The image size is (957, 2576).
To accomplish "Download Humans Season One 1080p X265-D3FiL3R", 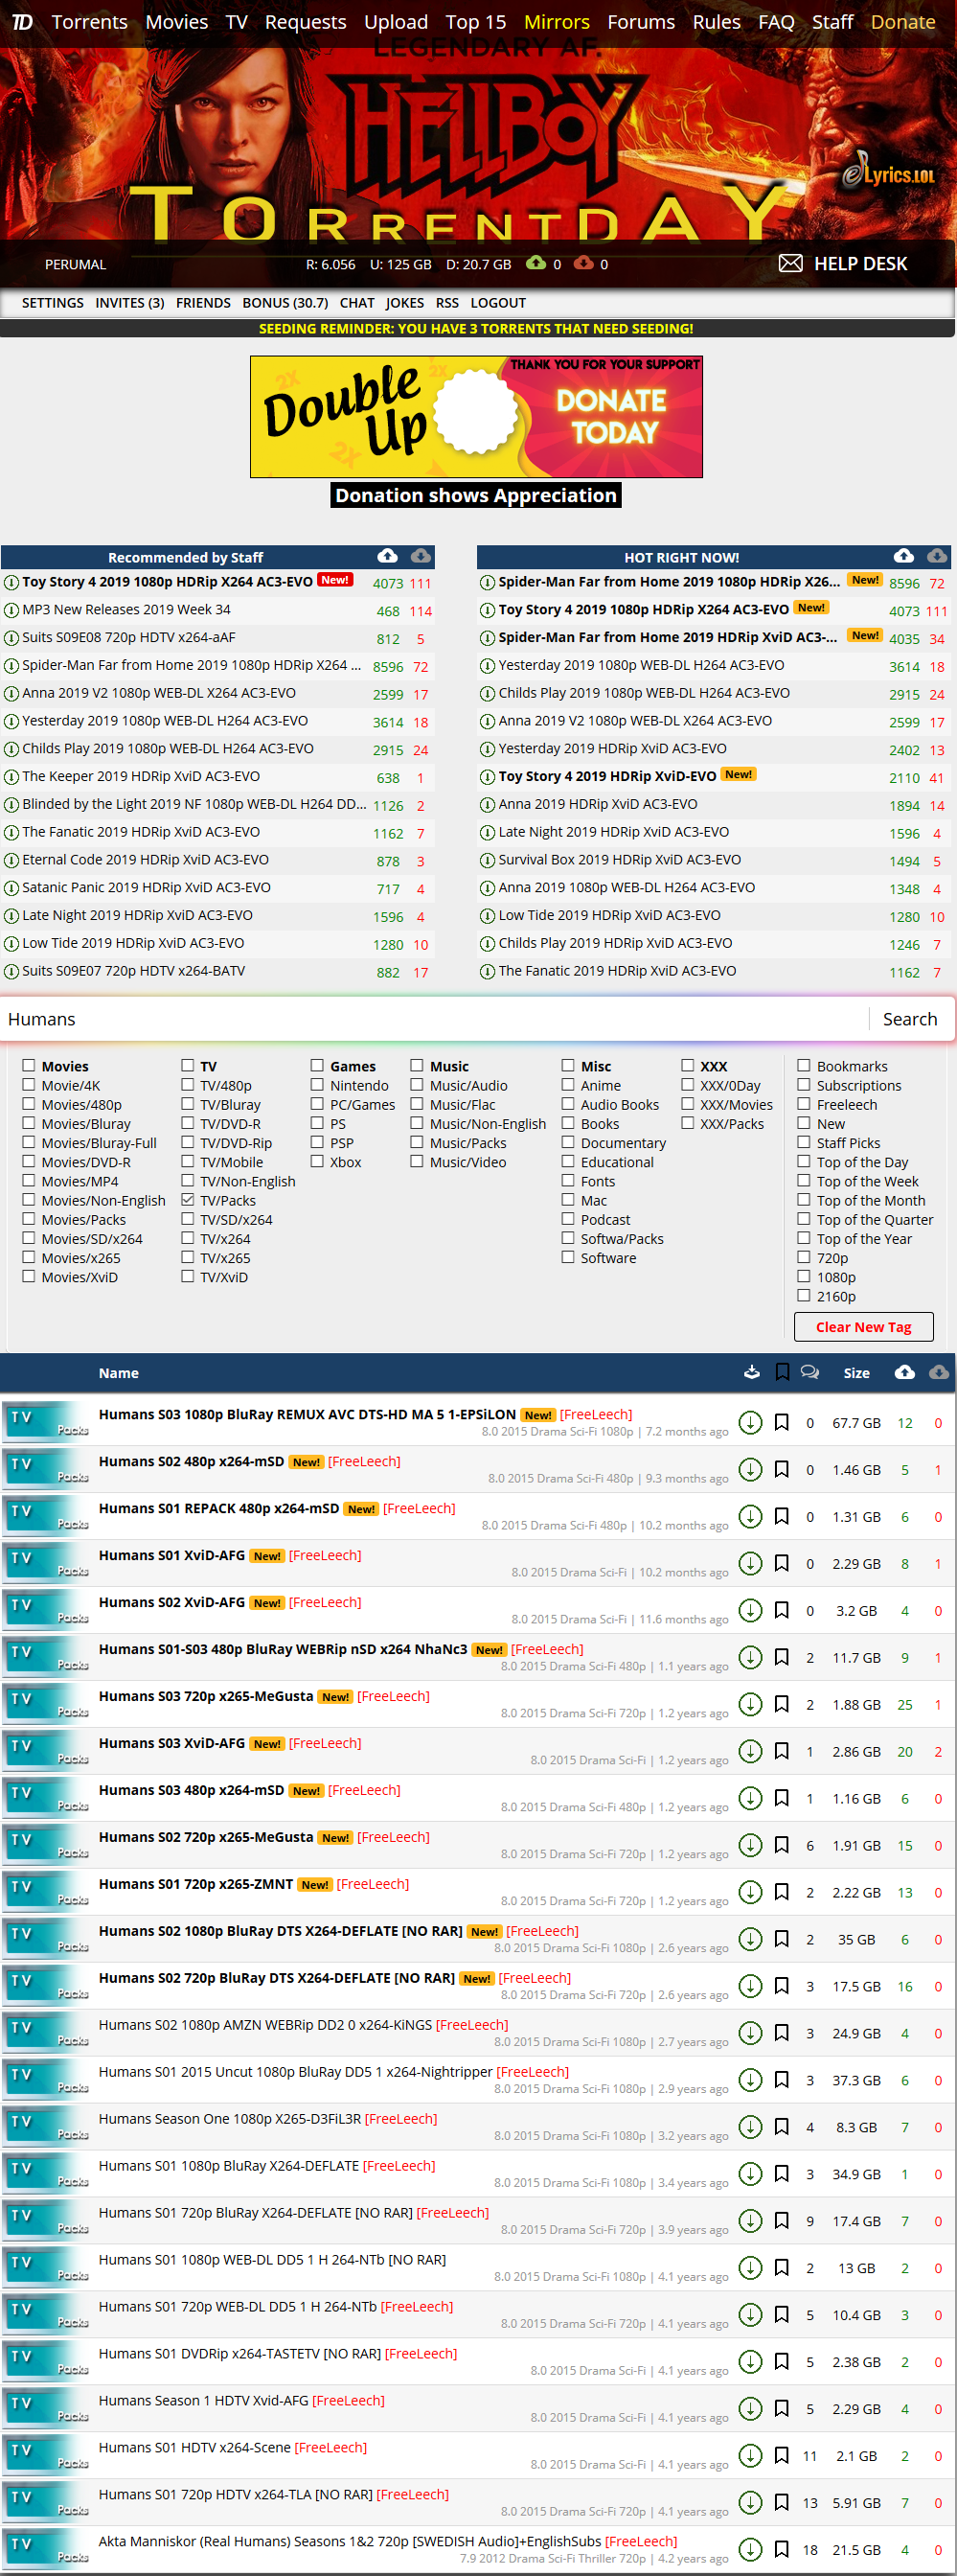I will pos(750,2127).
